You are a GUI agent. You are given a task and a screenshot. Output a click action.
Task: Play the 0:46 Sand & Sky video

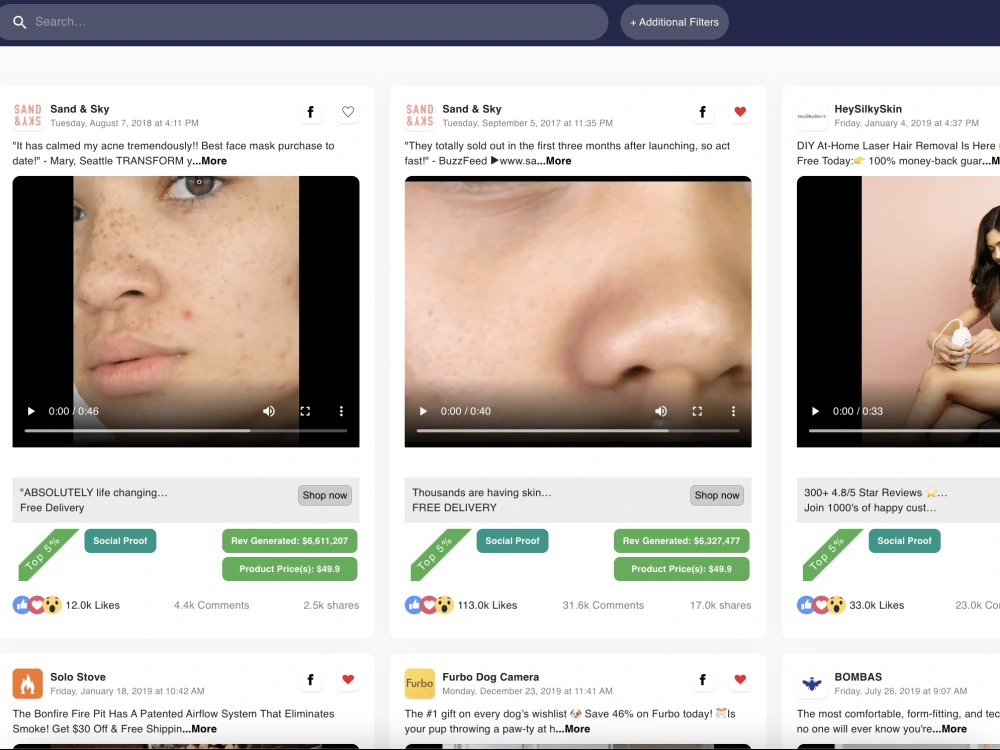(x=31, y=411)
